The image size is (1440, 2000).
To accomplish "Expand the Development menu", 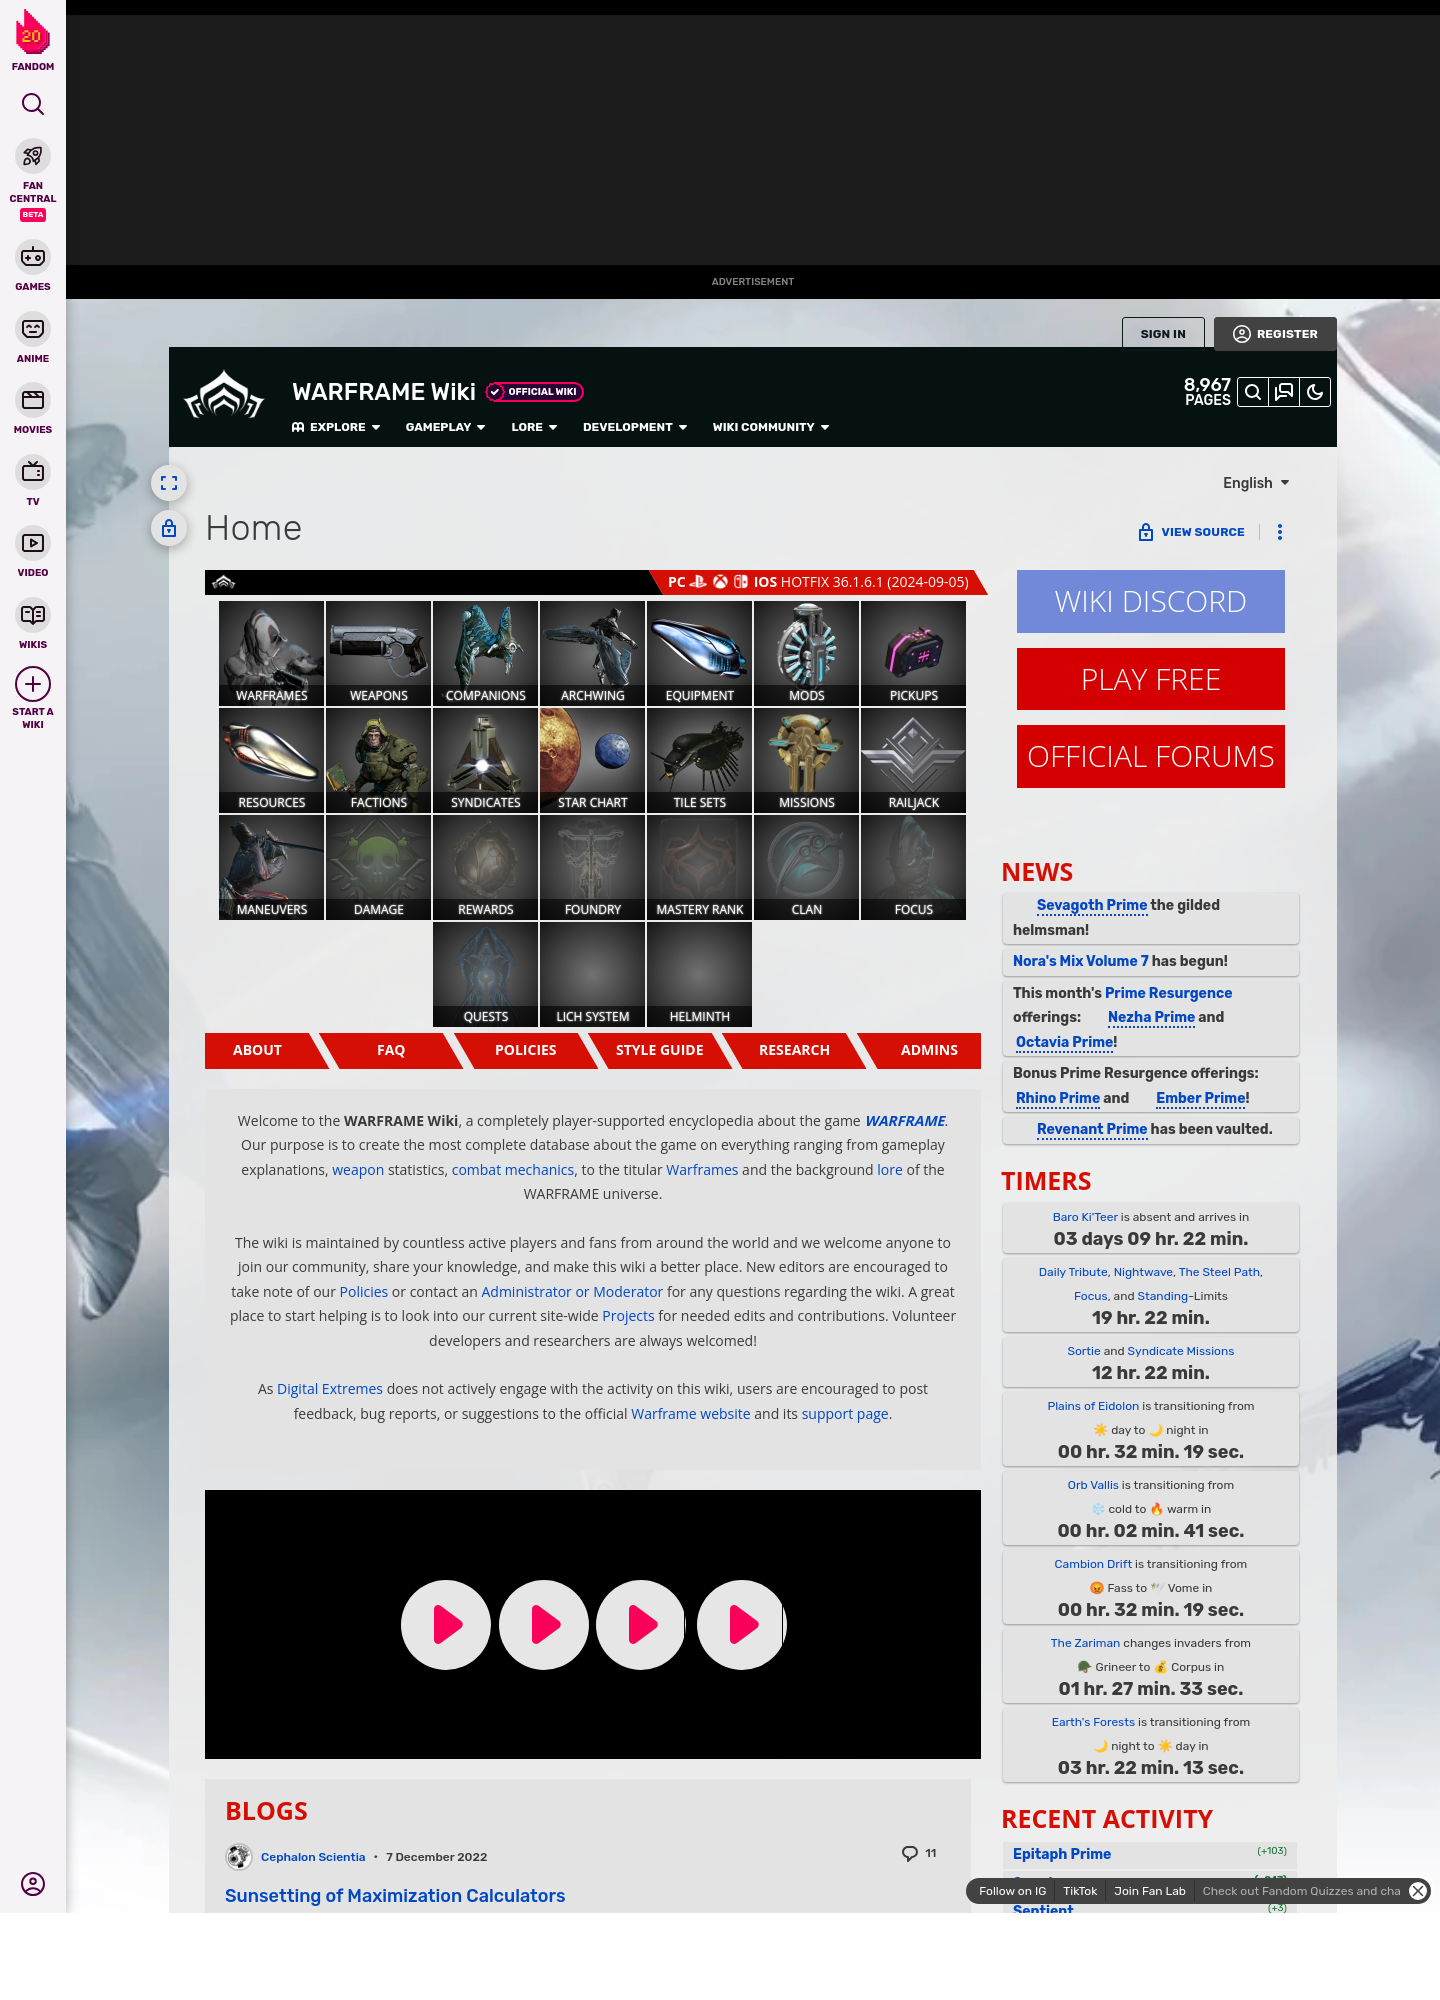I will [x=635, y=427].
